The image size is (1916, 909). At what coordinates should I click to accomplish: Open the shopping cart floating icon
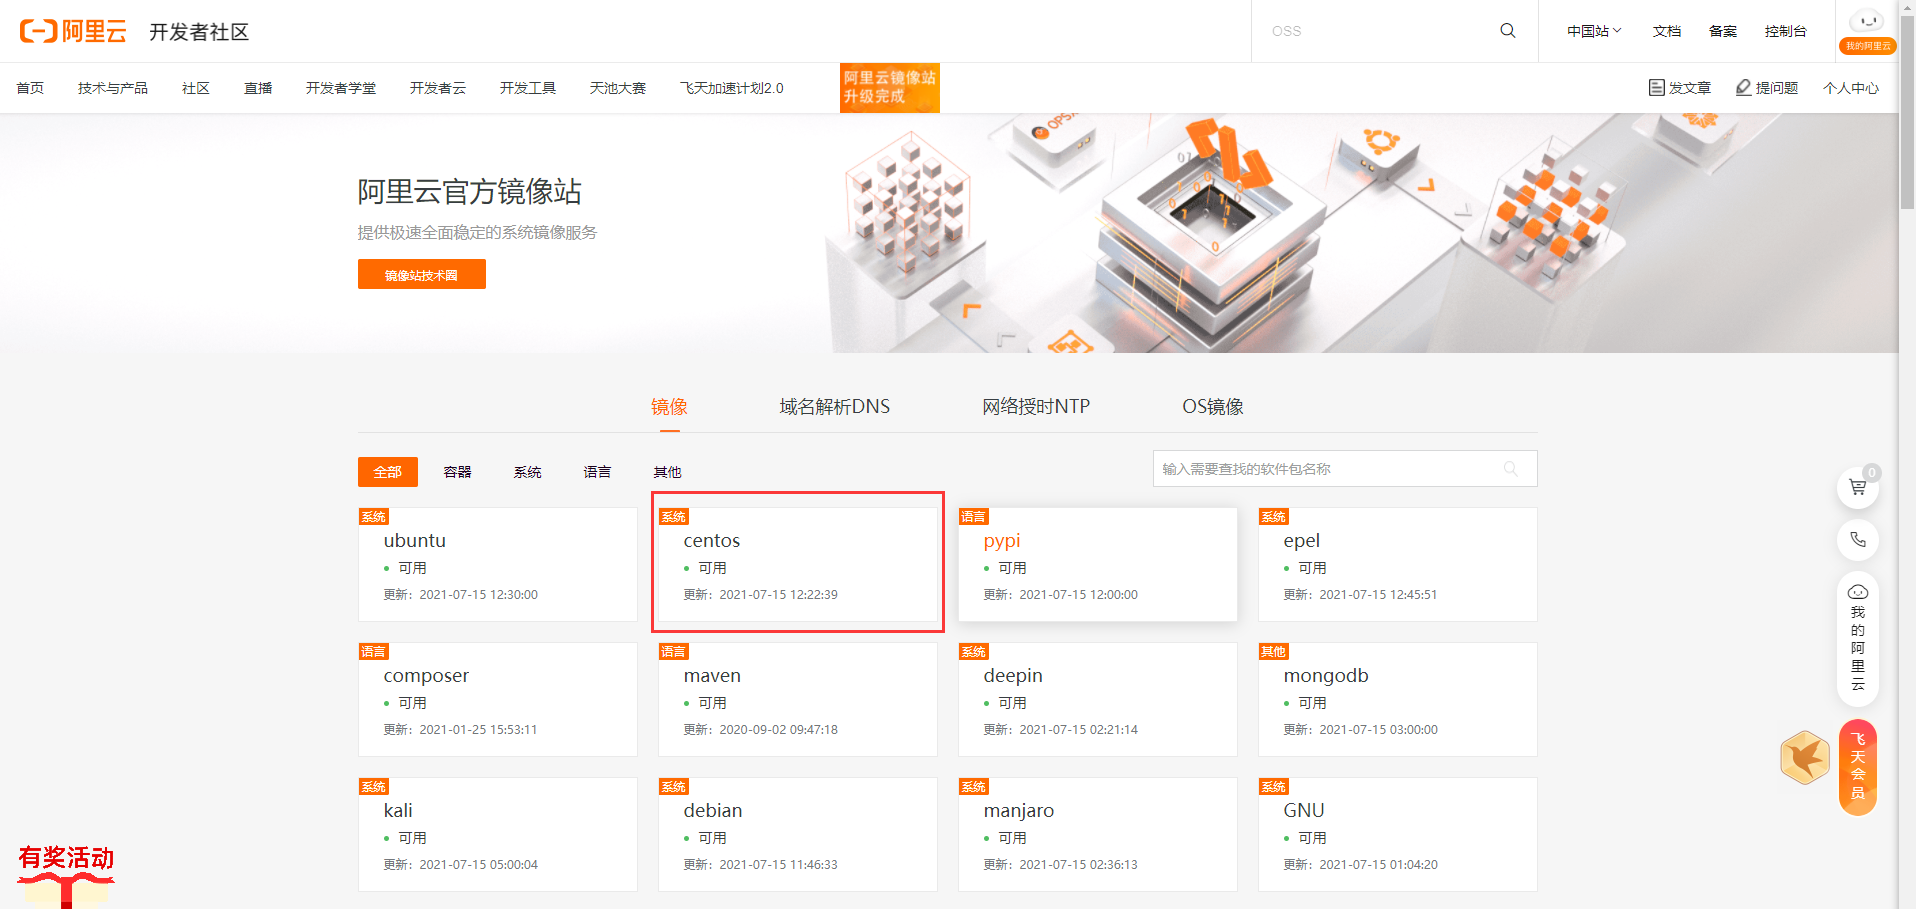(1858, 487)
